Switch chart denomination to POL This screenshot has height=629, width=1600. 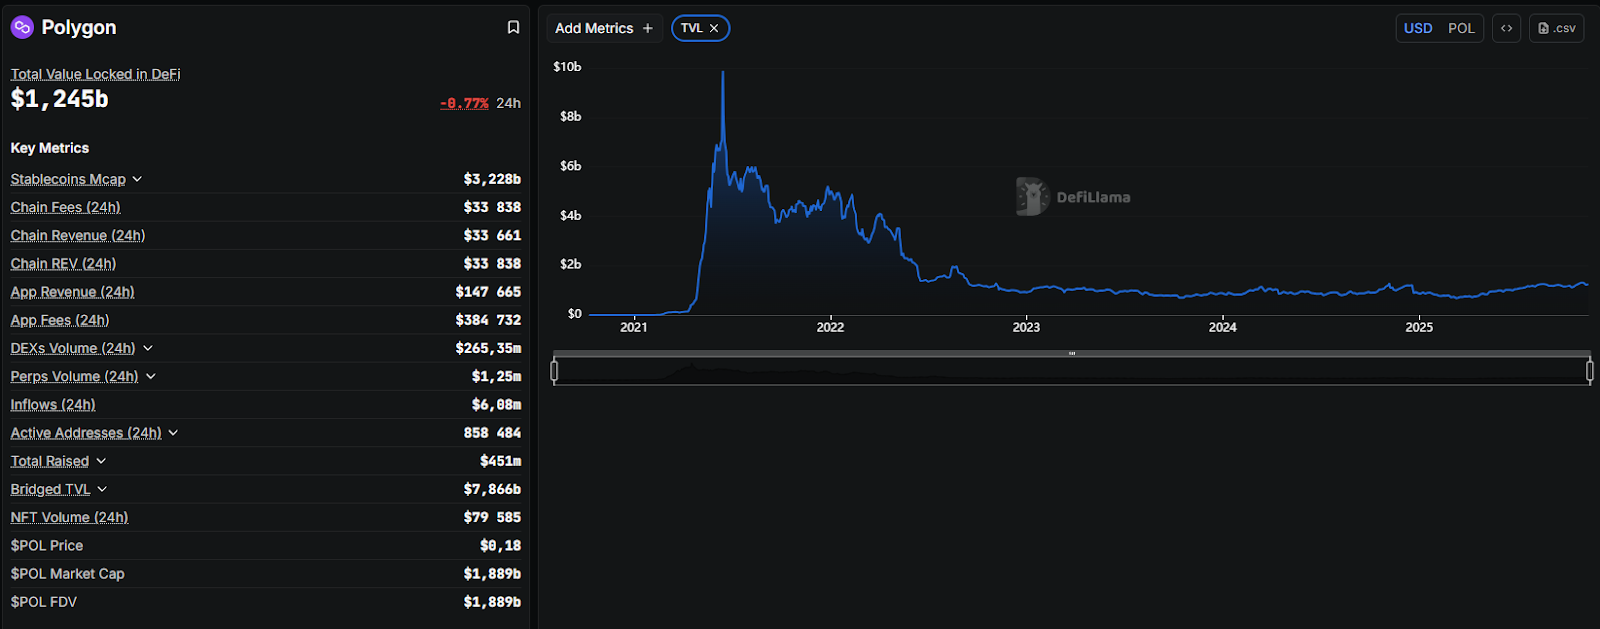click(x=1461, y=28)
